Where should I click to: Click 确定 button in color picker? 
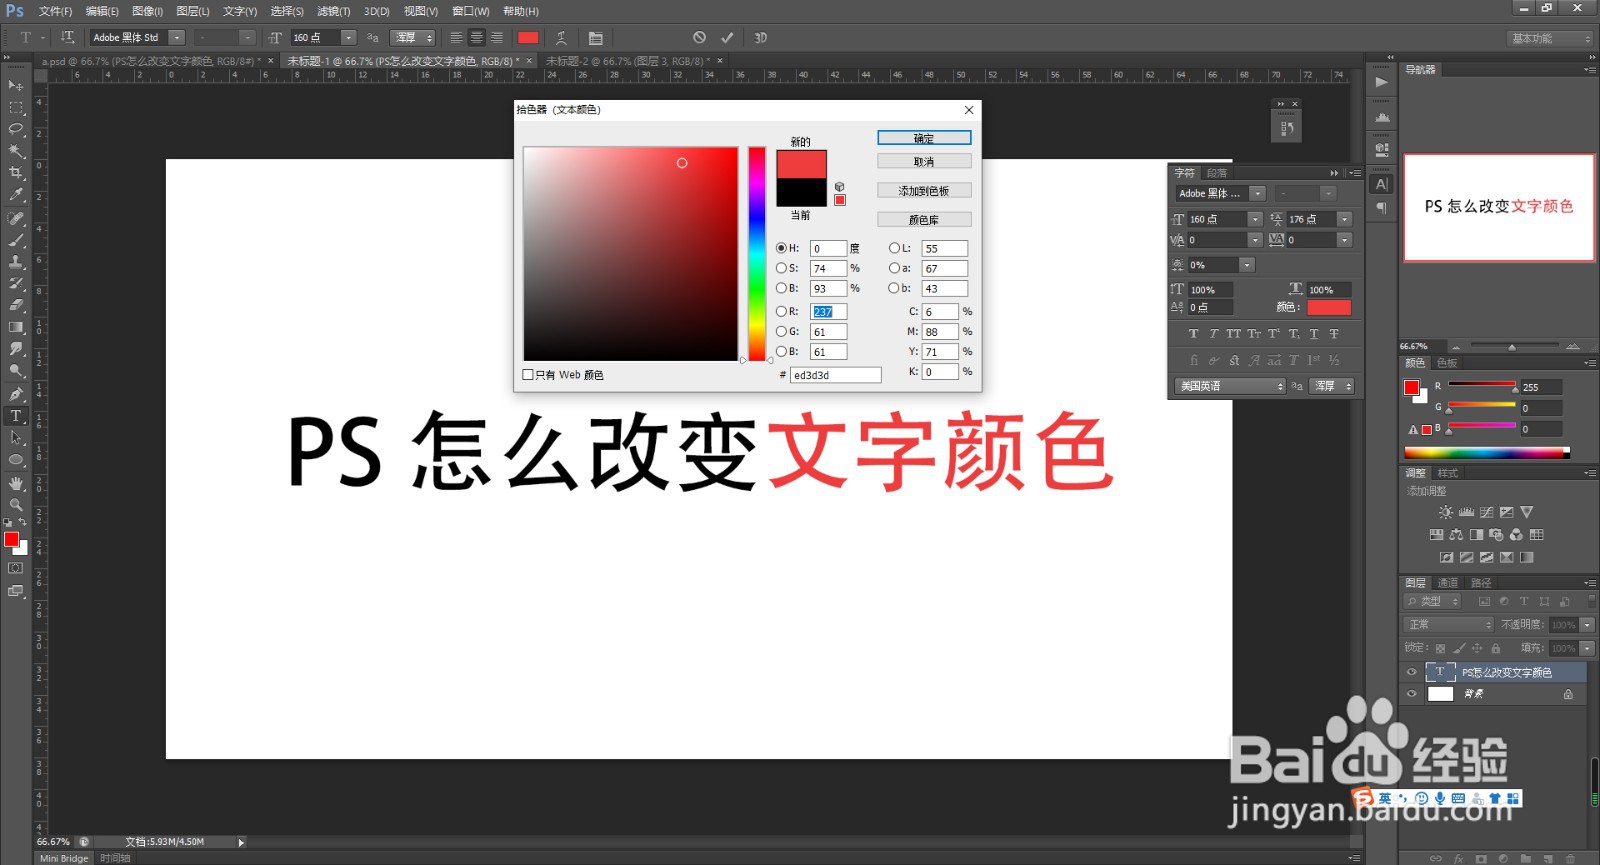(x=924, y=138)
